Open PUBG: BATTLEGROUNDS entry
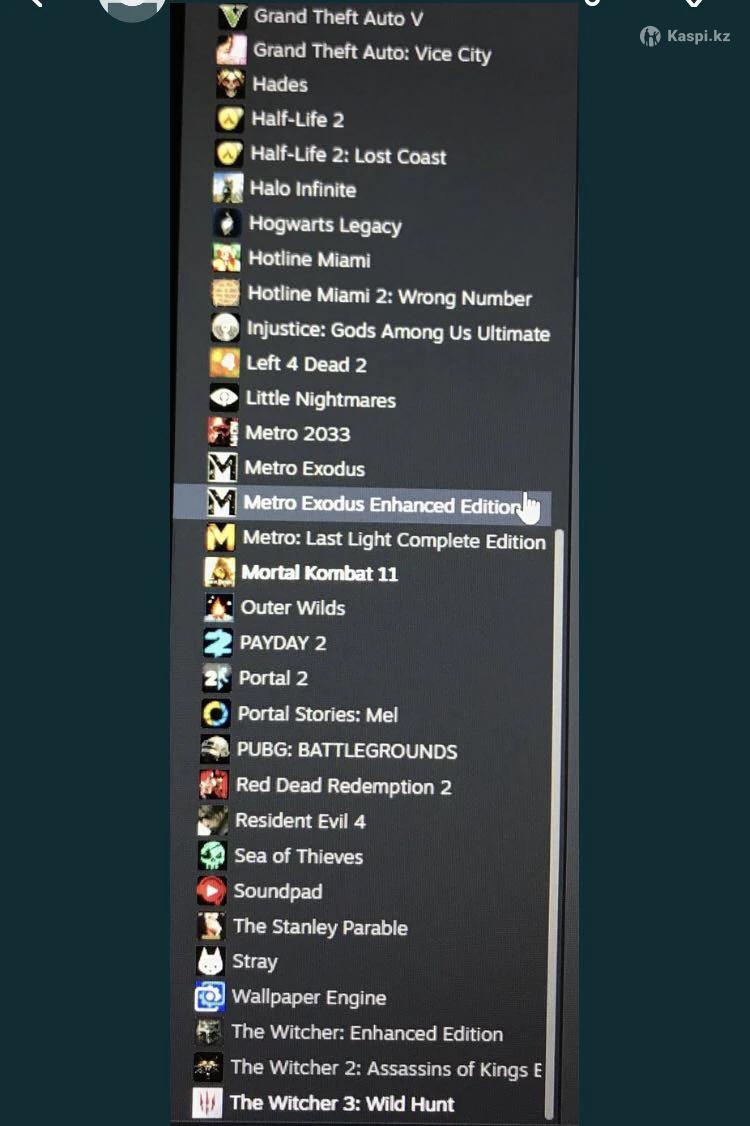 click(347, 750)
